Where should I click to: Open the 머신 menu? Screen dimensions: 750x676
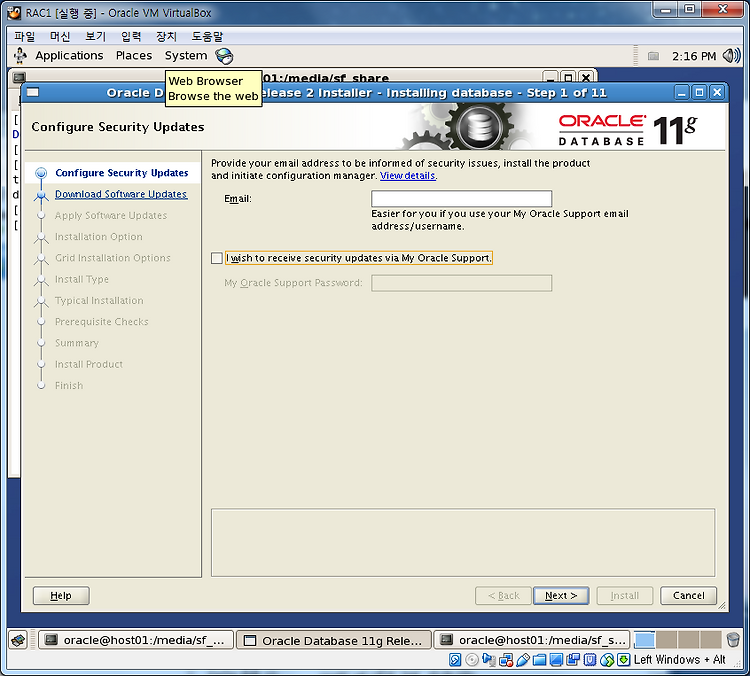[x=60, y=36]
